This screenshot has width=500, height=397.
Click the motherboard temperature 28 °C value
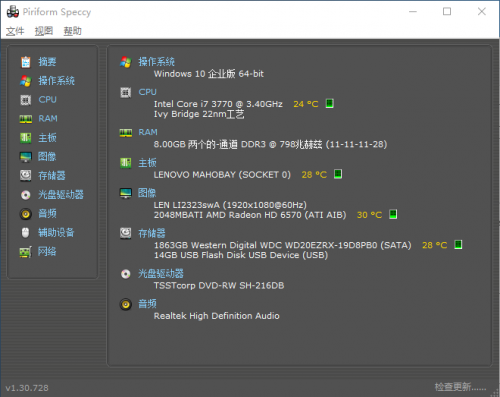click(314, 175)
